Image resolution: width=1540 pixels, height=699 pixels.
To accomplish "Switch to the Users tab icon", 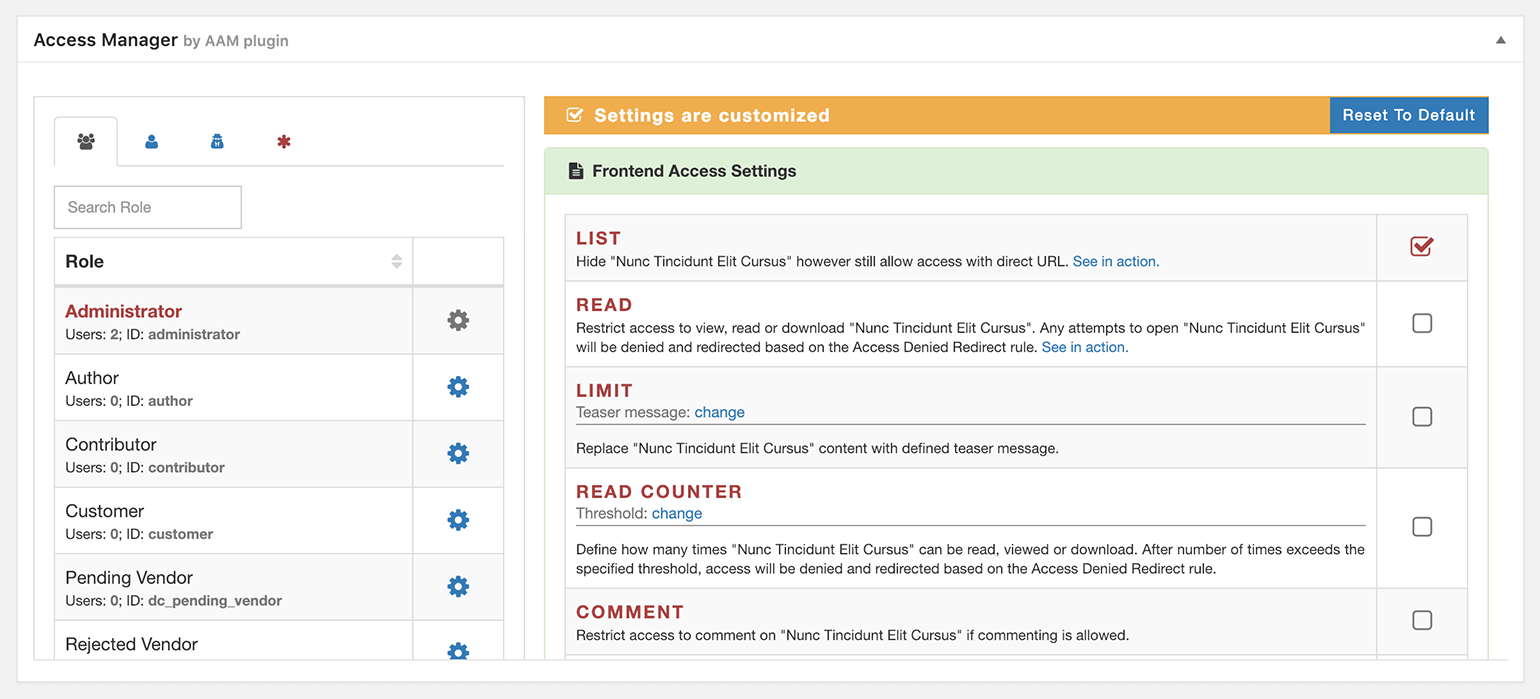I will [151, 142].
